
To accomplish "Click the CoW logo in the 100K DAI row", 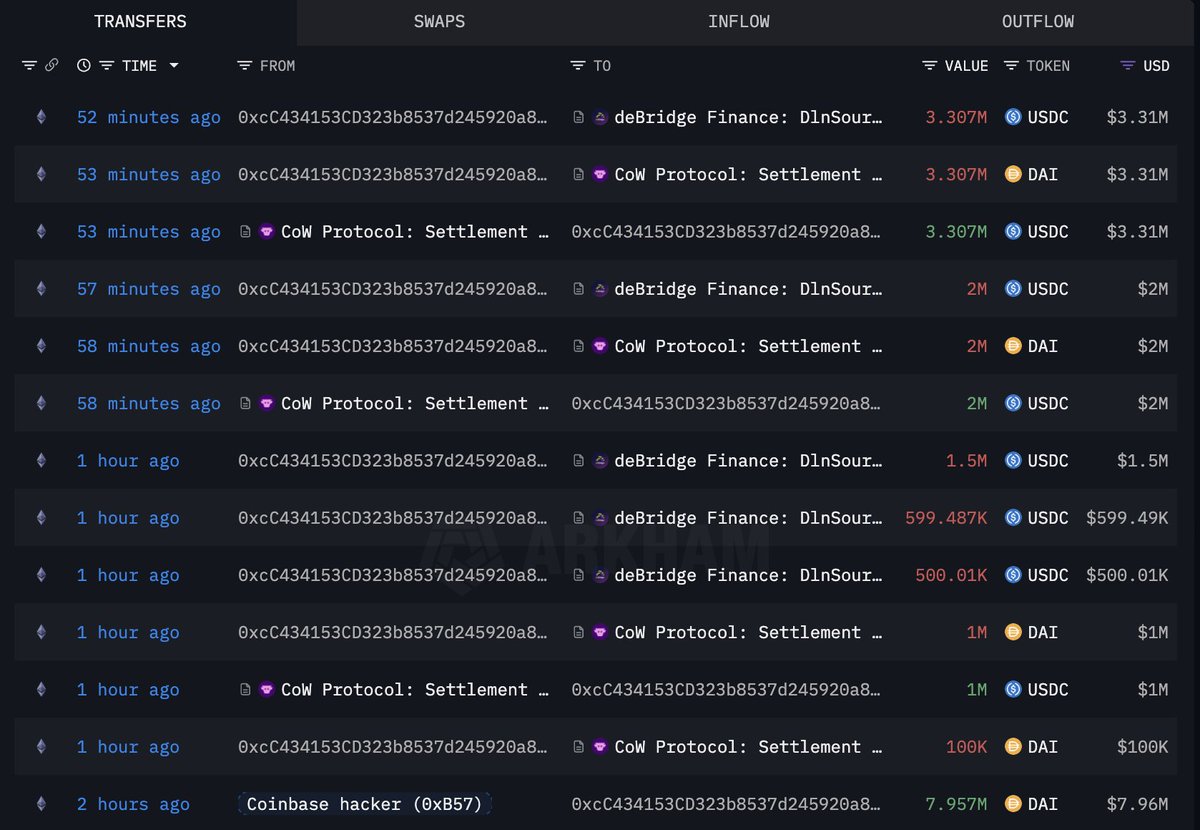I will click(601, 747).
